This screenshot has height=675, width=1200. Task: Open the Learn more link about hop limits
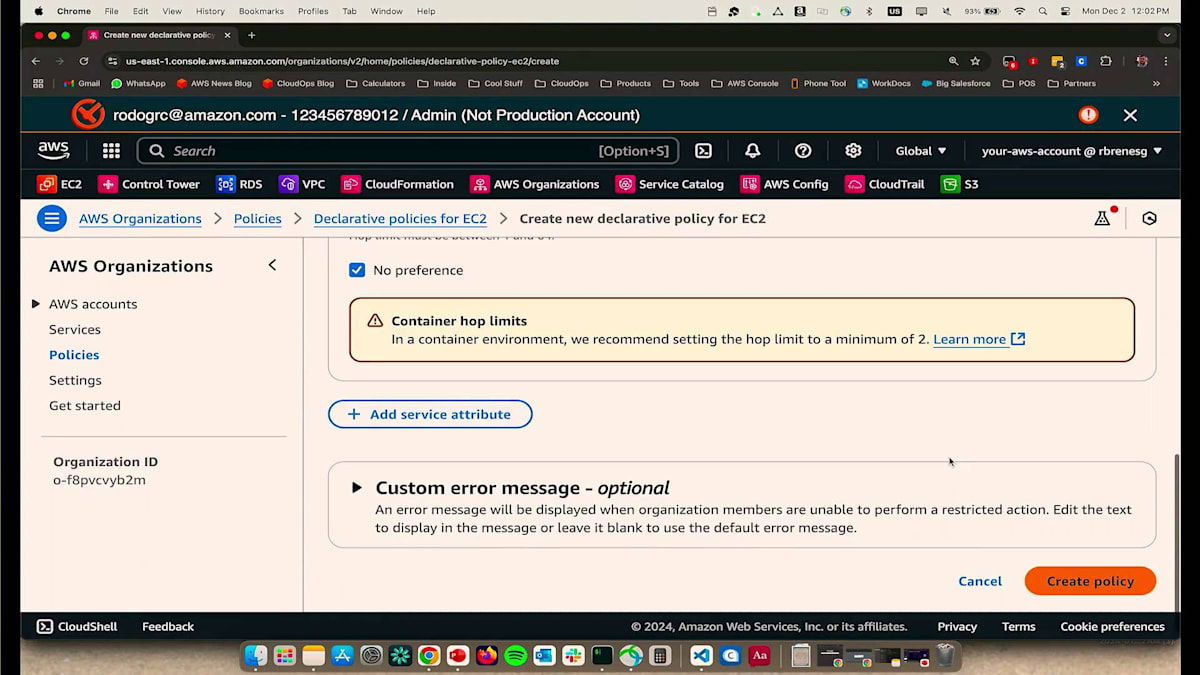[979, 339]
